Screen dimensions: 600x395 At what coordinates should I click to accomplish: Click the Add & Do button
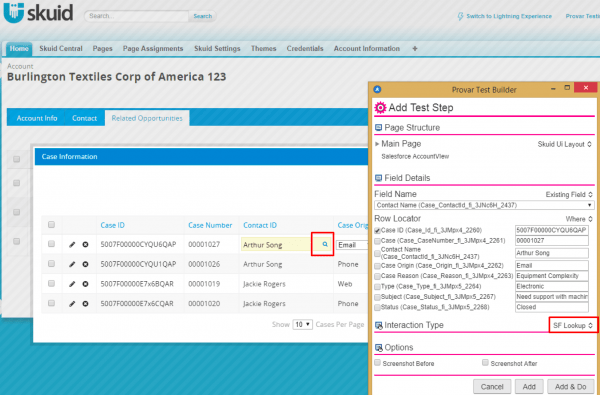click(x=571, y=387)
